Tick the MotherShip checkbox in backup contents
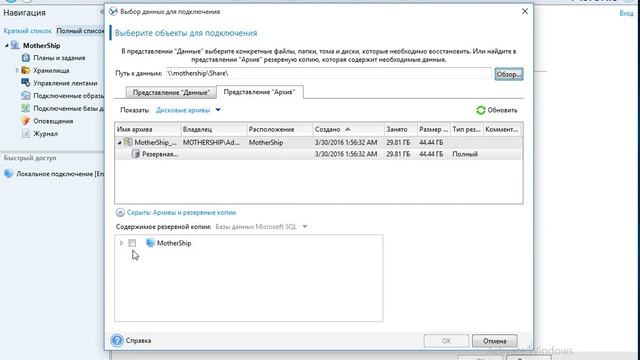640x360 pixels. coord(132,243)
